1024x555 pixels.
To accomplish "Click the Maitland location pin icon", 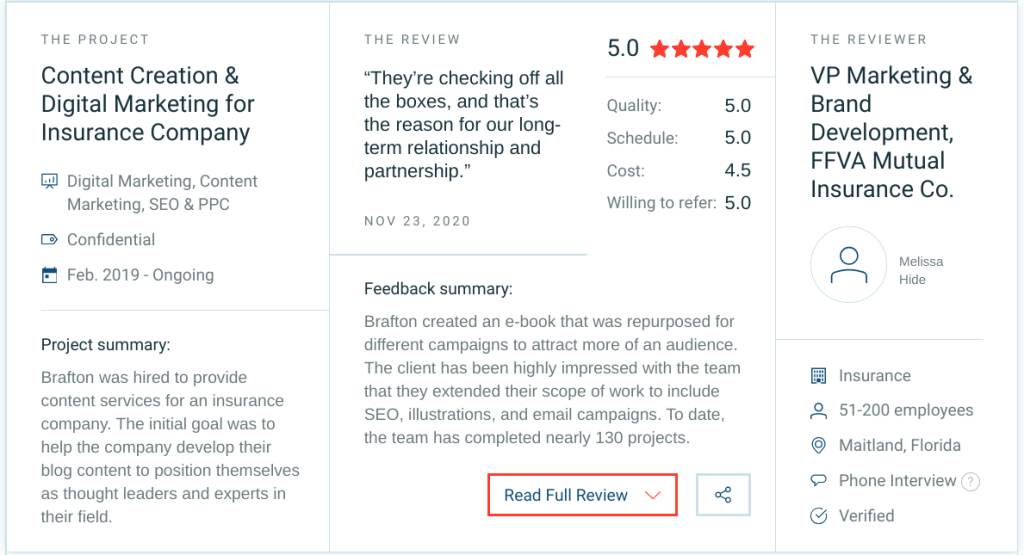I will (x=819, y=446).
